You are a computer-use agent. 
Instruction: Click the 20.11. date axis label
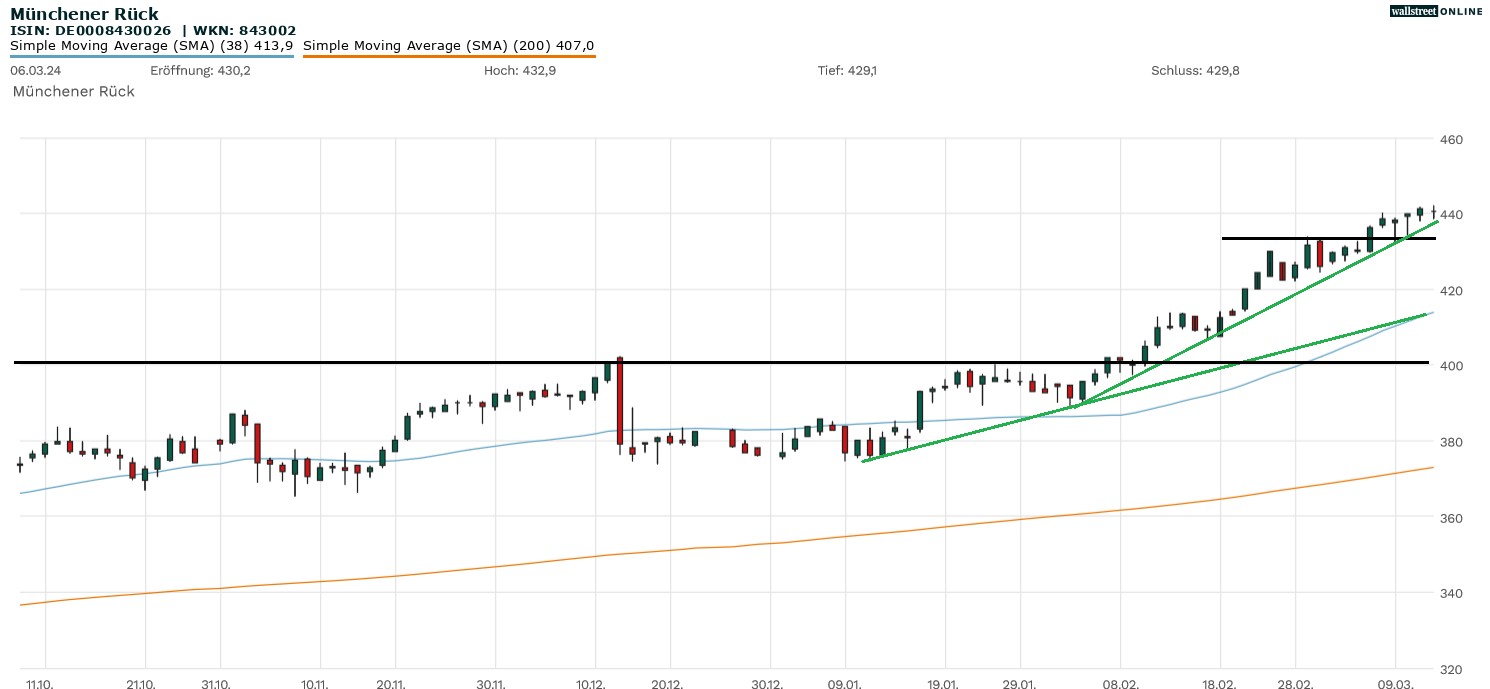[390, 685]
